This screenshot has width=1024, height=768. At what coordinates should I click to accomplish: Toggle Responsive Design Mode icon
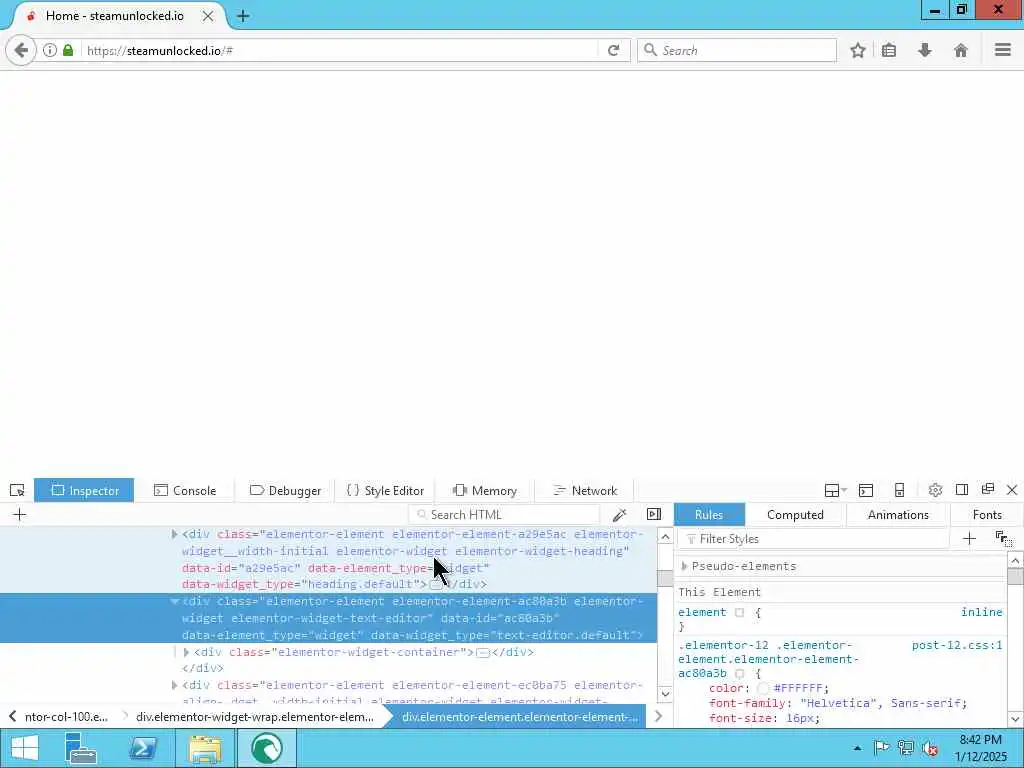(899, 490)
